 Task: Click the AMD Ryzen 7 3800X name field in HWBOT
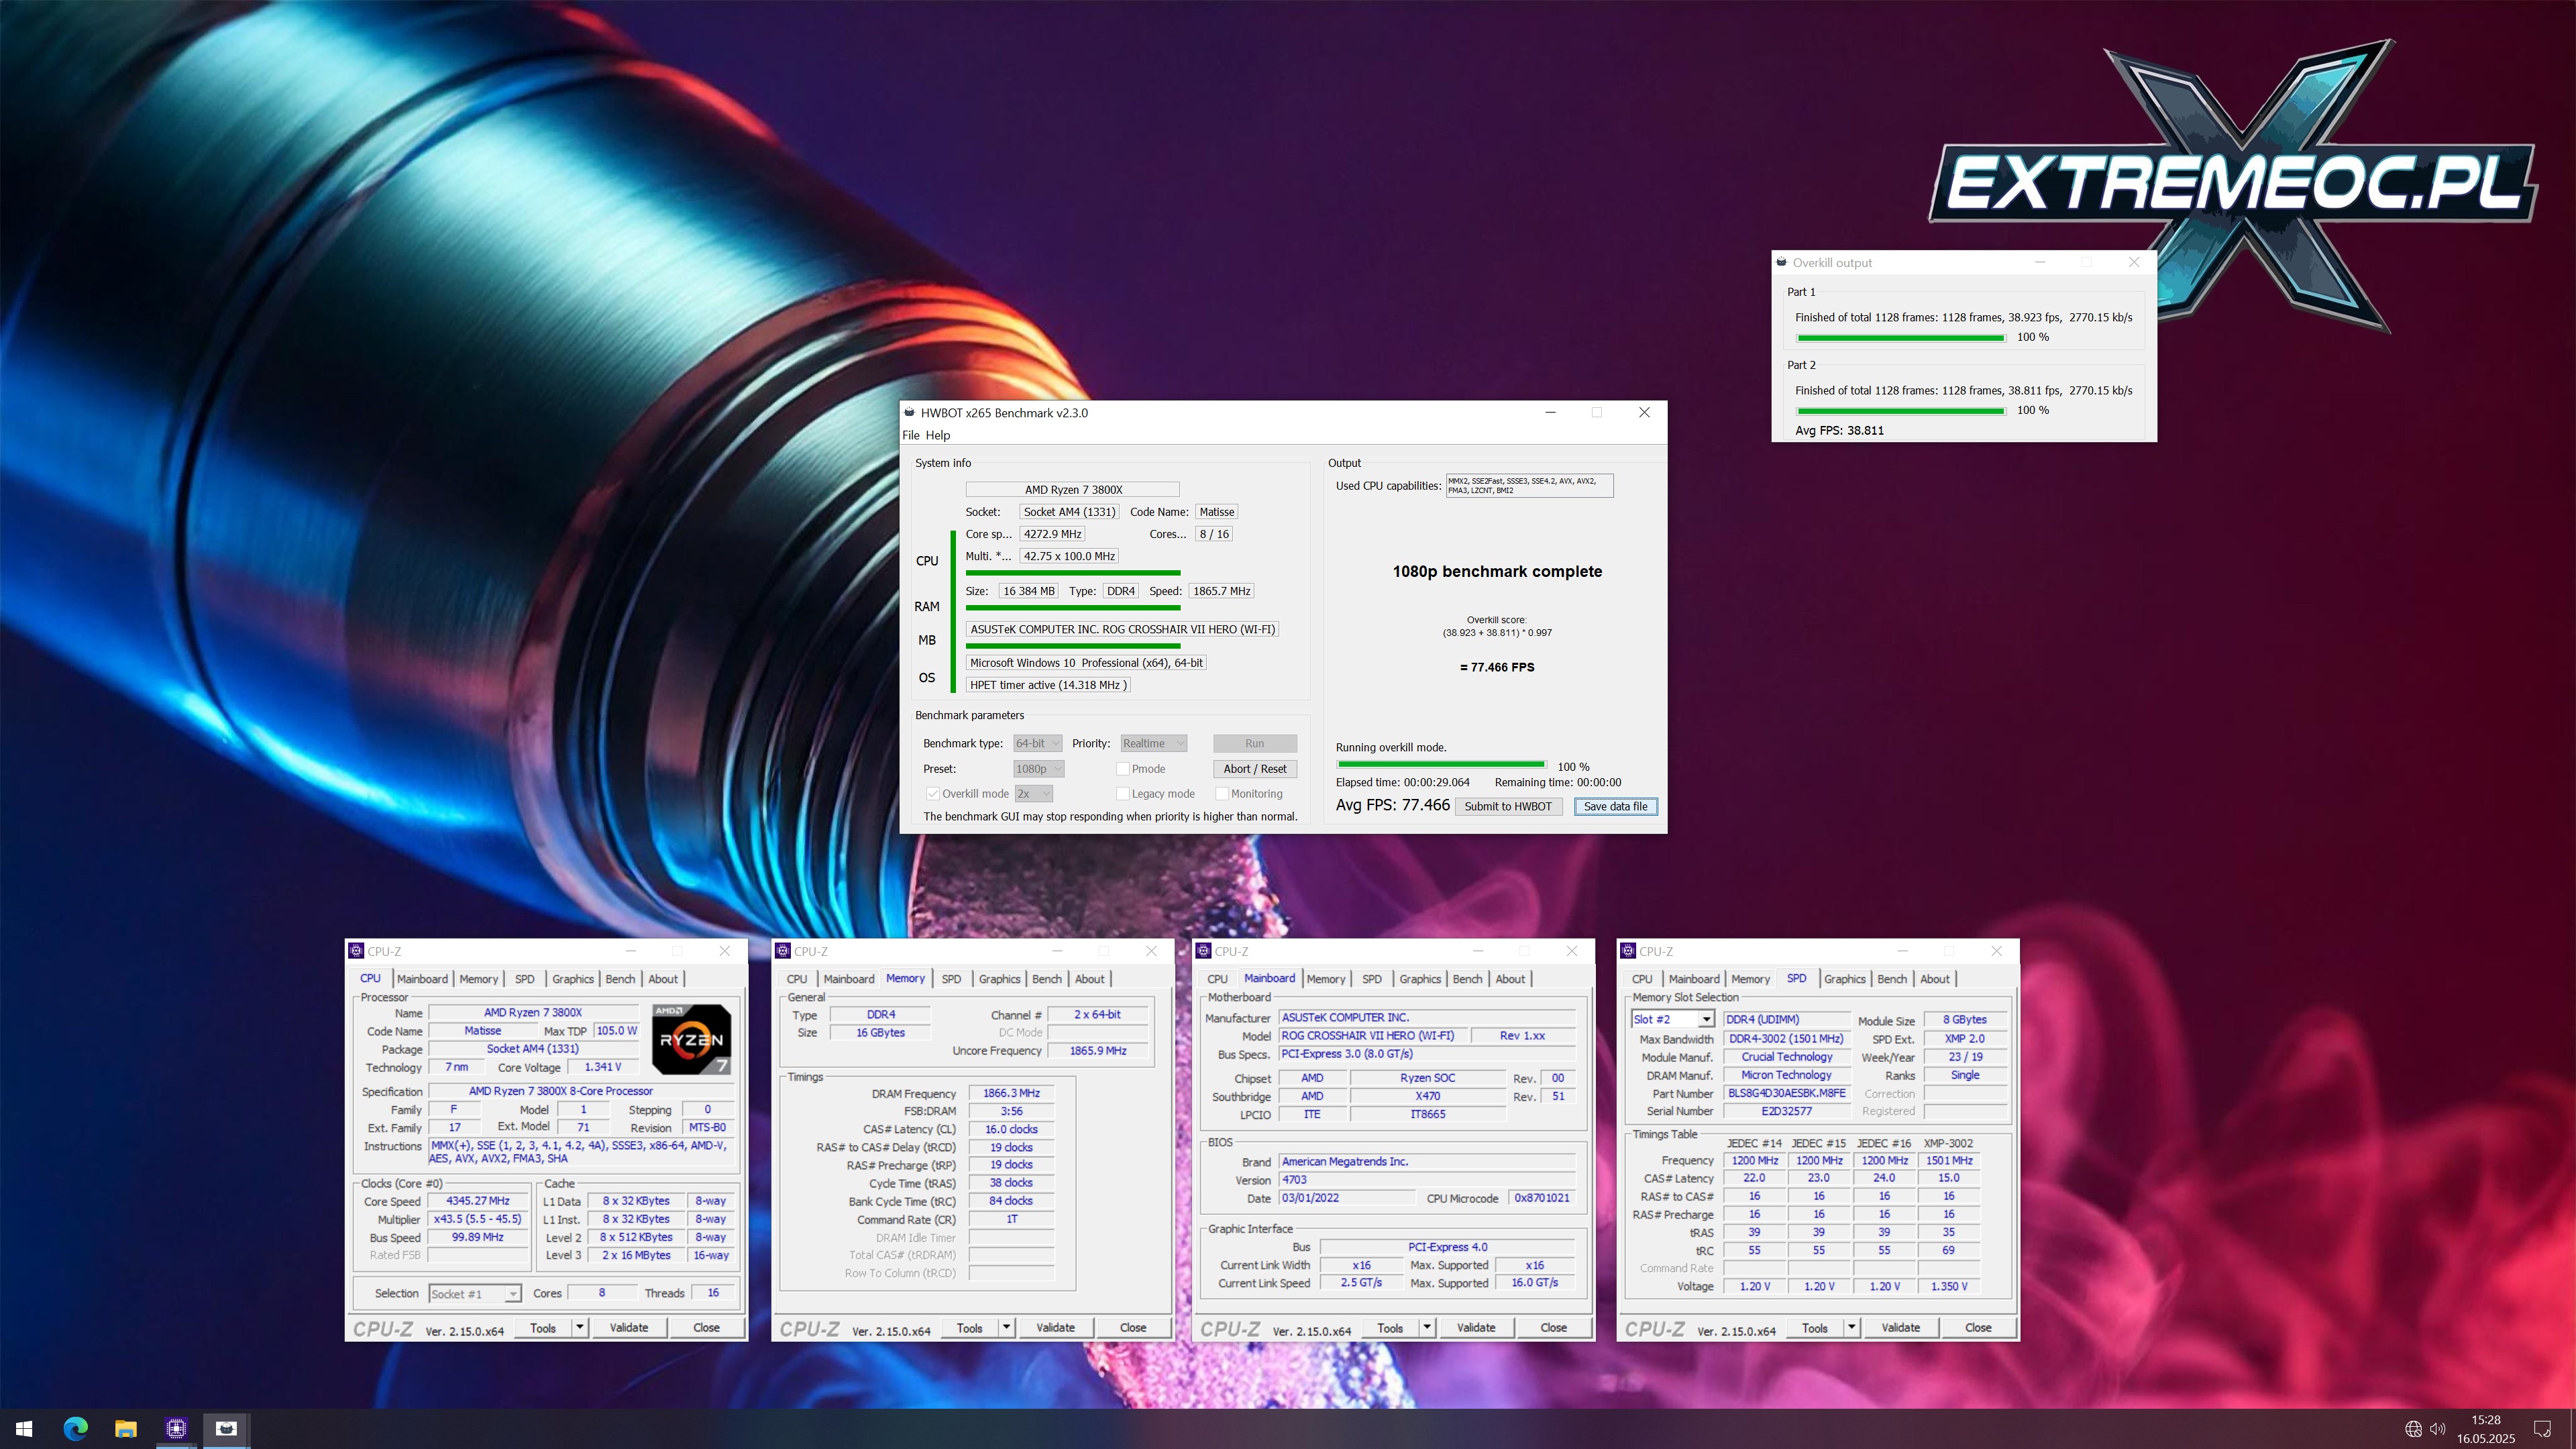pos(1072,489)
